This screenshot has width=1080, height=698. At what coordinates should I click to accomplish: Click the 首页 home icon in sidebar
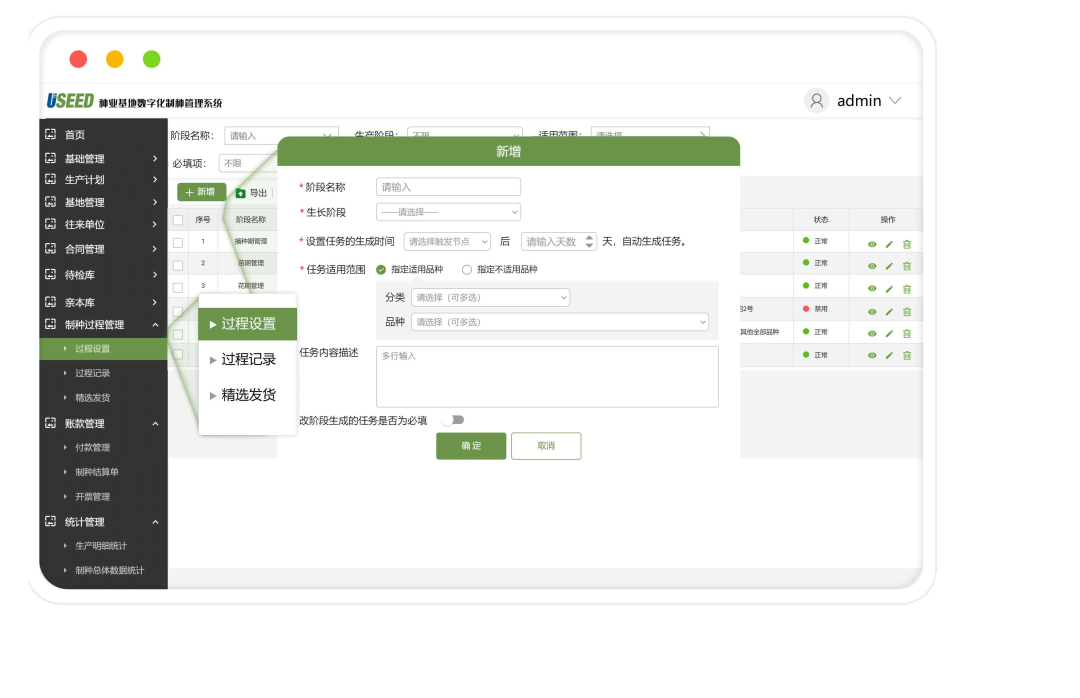51,135
